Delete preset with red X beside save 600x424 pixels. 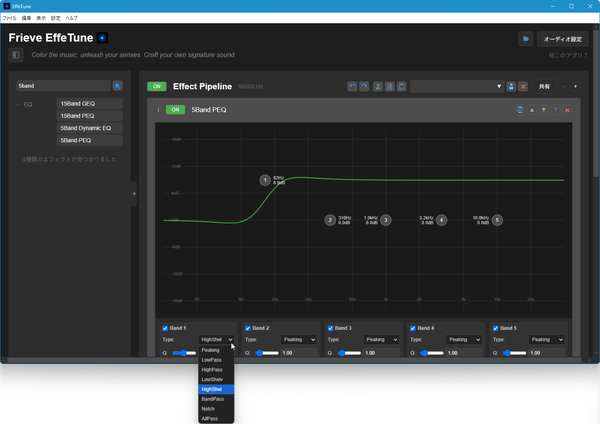coord(523,86)
